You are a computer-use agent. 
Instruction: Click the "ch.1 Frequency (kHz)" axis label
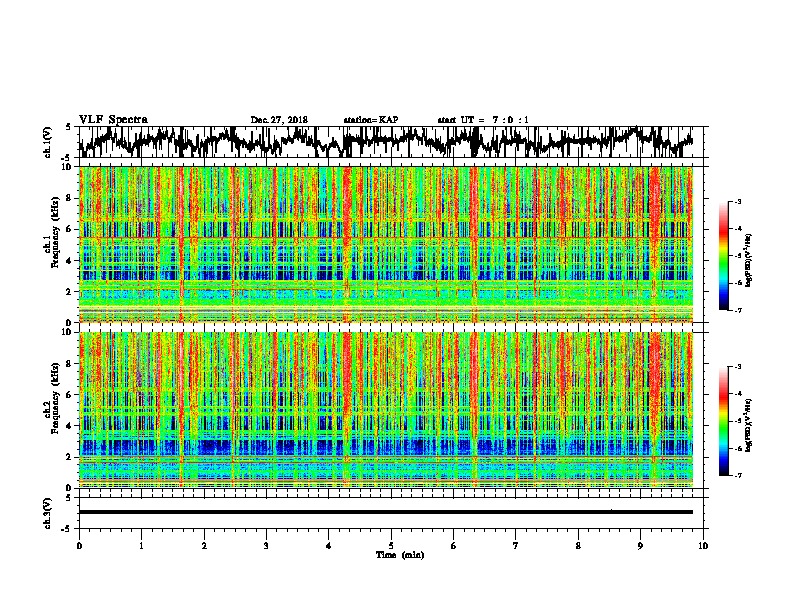52,233
